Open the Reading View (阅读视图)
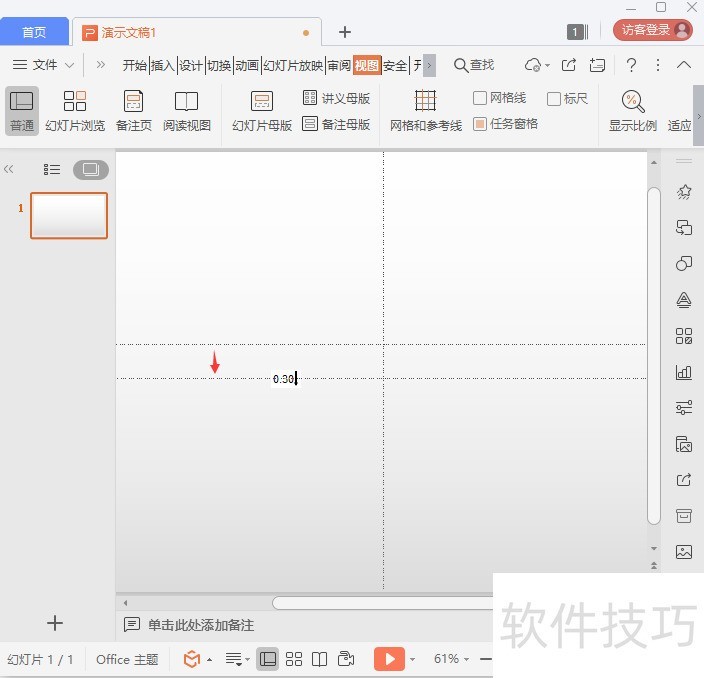This screenshot has height=678, width=704. (x=186, y=110)
